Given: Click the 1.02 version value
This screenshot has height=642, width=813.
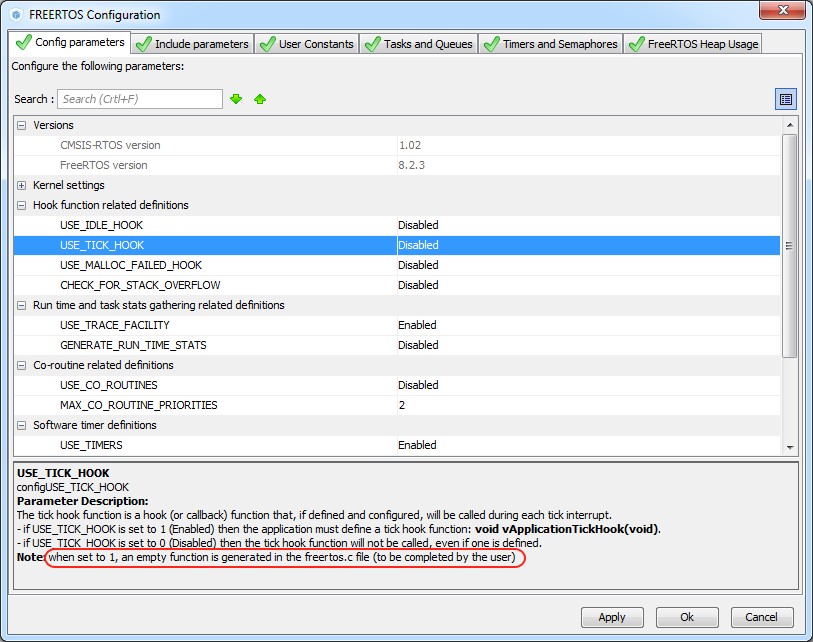Looking at the screenshot, I should pos(410,145).
